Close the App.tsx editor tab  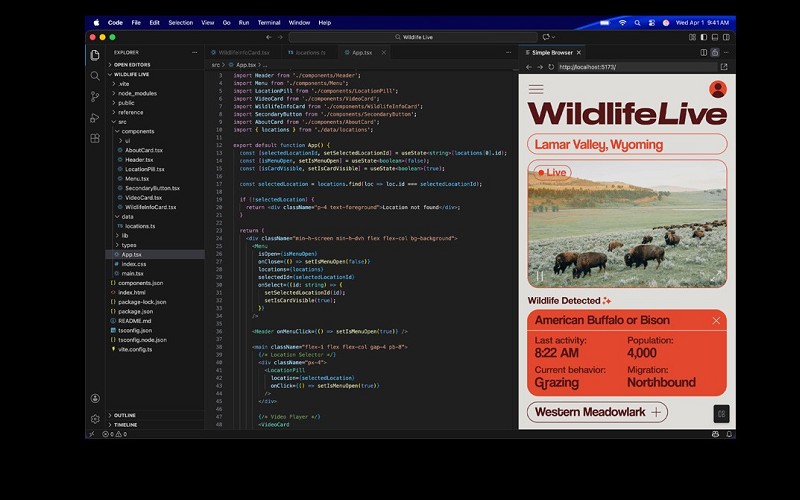pos(384,53)
